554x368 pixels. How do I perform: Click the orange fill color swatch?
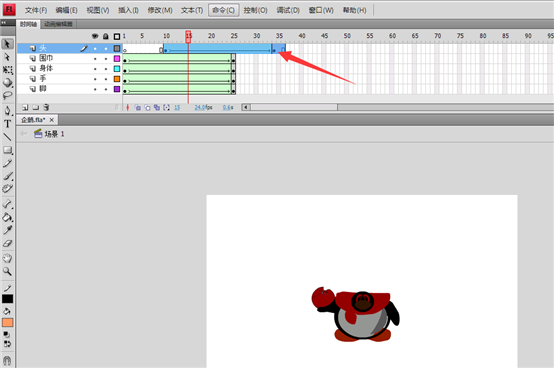[7, 322]
